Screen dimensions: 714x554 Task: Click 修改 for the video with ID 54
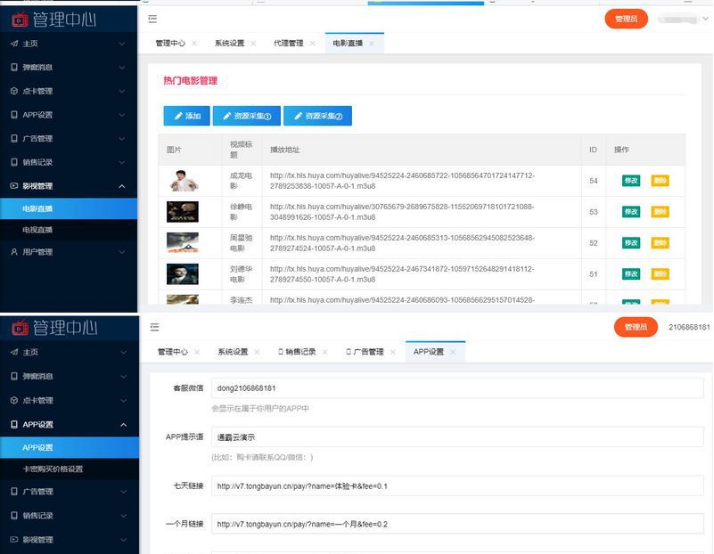pyautogui.click(x=631, y=181)
